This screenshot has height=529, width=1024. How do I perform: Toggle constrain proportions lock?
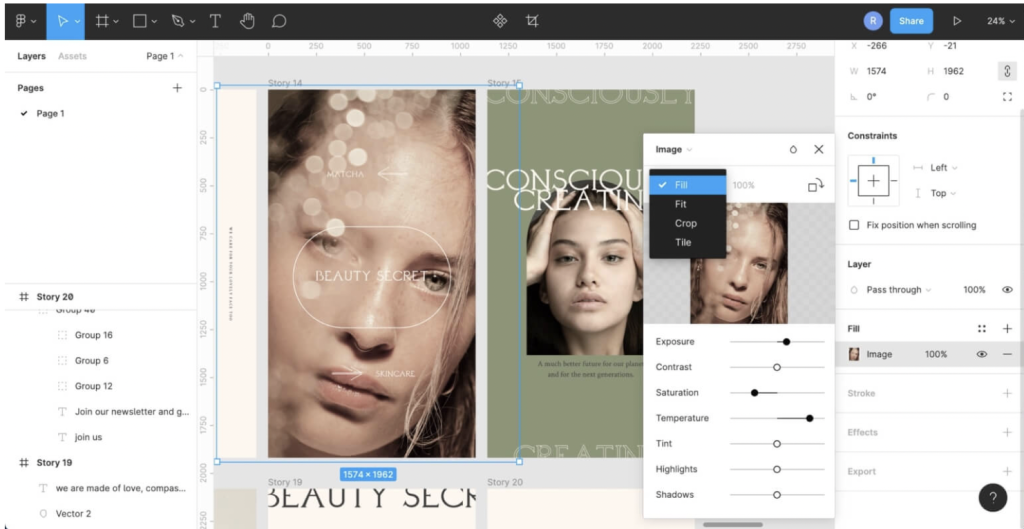coord(1007,71)
